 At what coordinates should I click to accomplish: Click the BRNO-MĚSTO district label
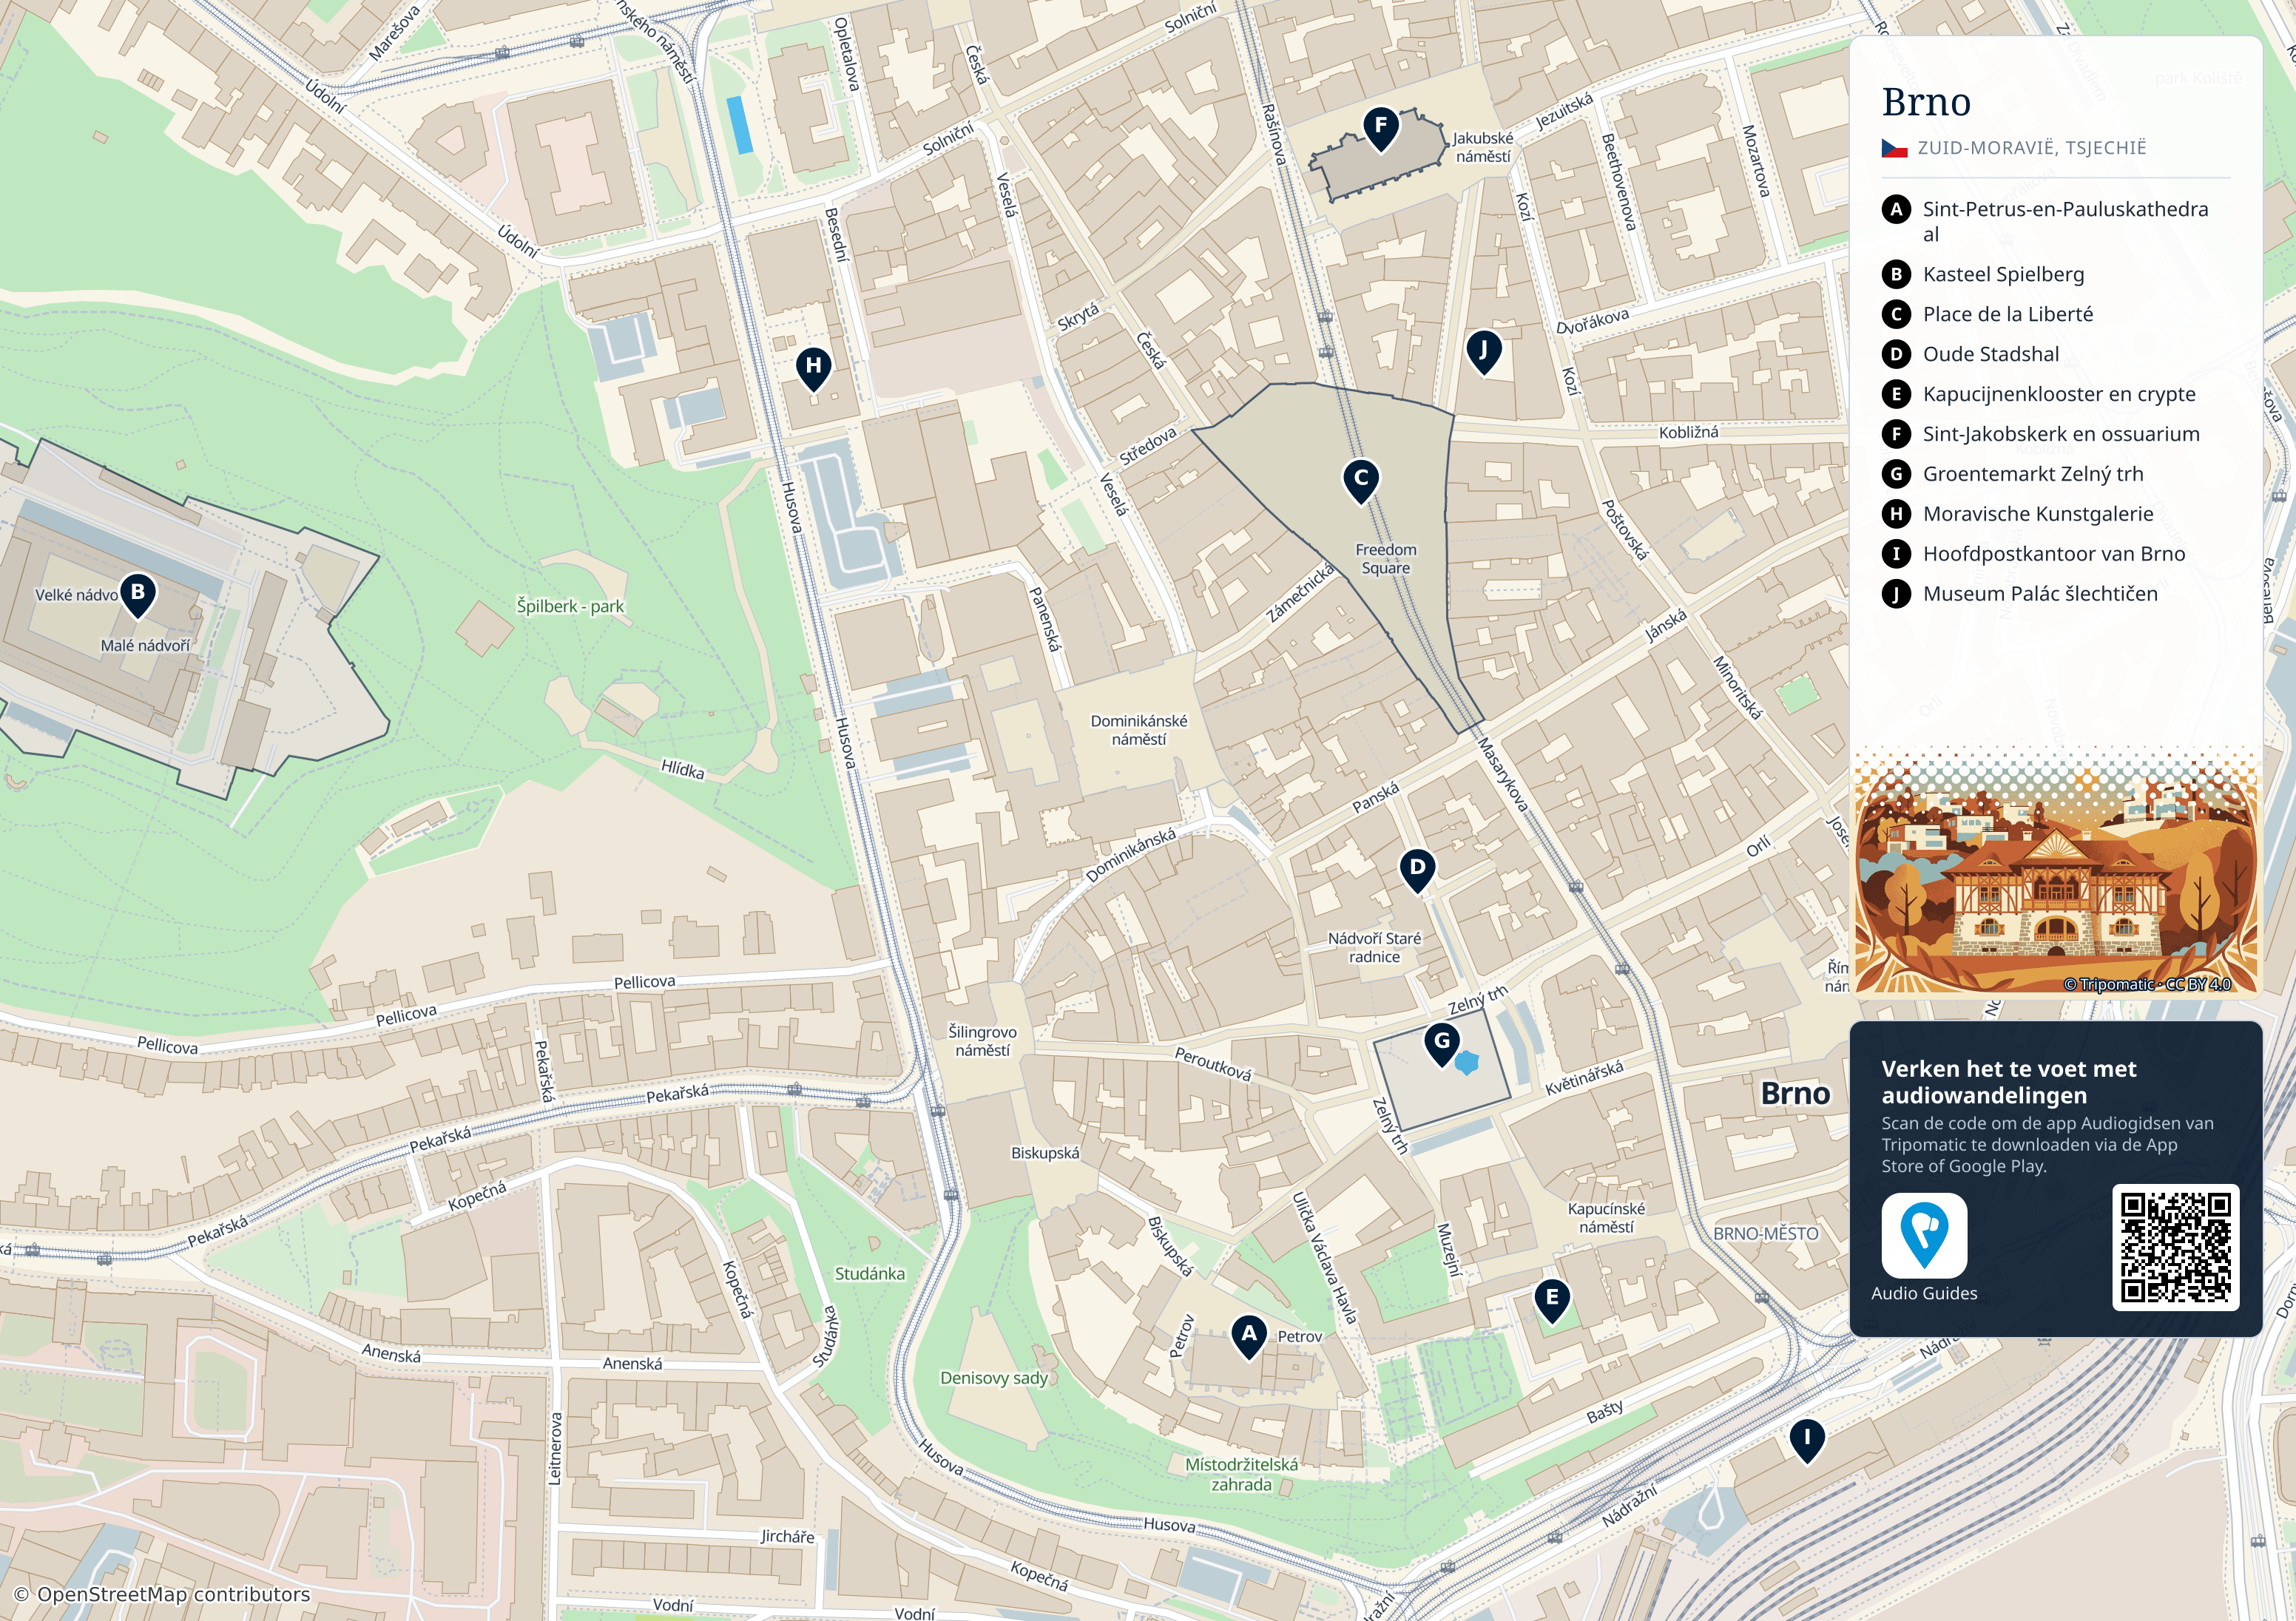(1766, 1233)
